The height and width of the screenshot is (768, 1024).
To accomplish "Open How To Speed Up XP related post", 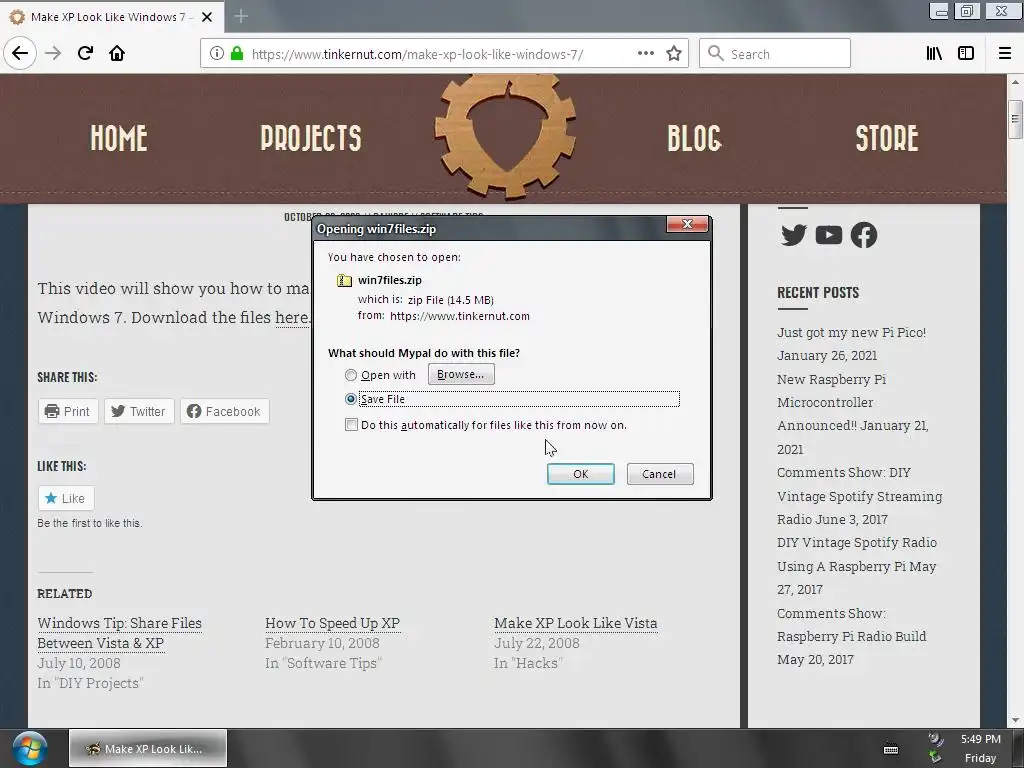I will pyautogui.click(x=332, y=623).
